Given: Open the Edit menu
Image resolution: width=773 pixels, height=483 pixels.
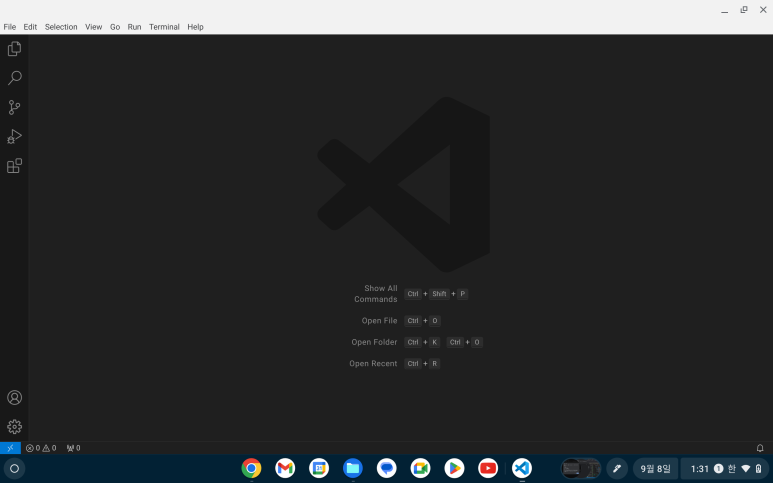Looking at the screenshot, I should pos(30,27).
